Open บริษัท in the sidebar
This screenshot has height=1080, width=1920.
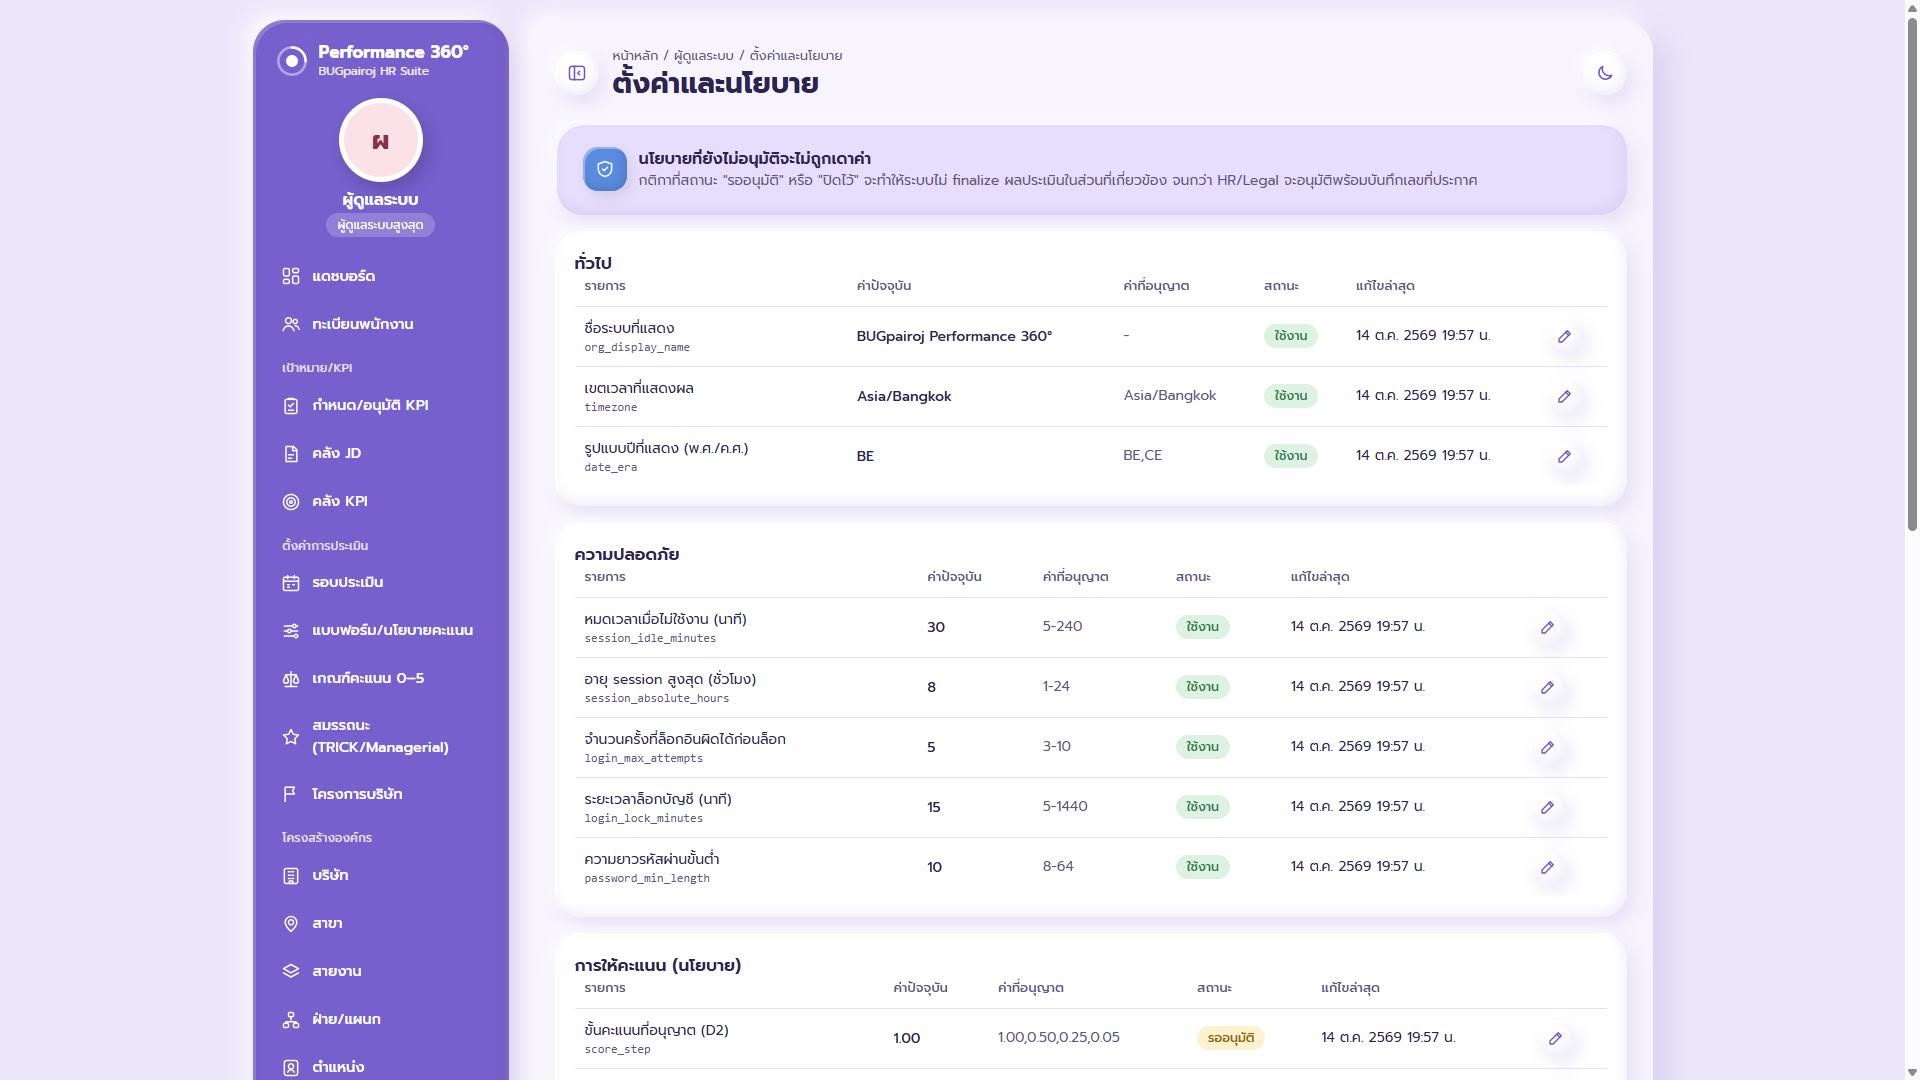380,875
